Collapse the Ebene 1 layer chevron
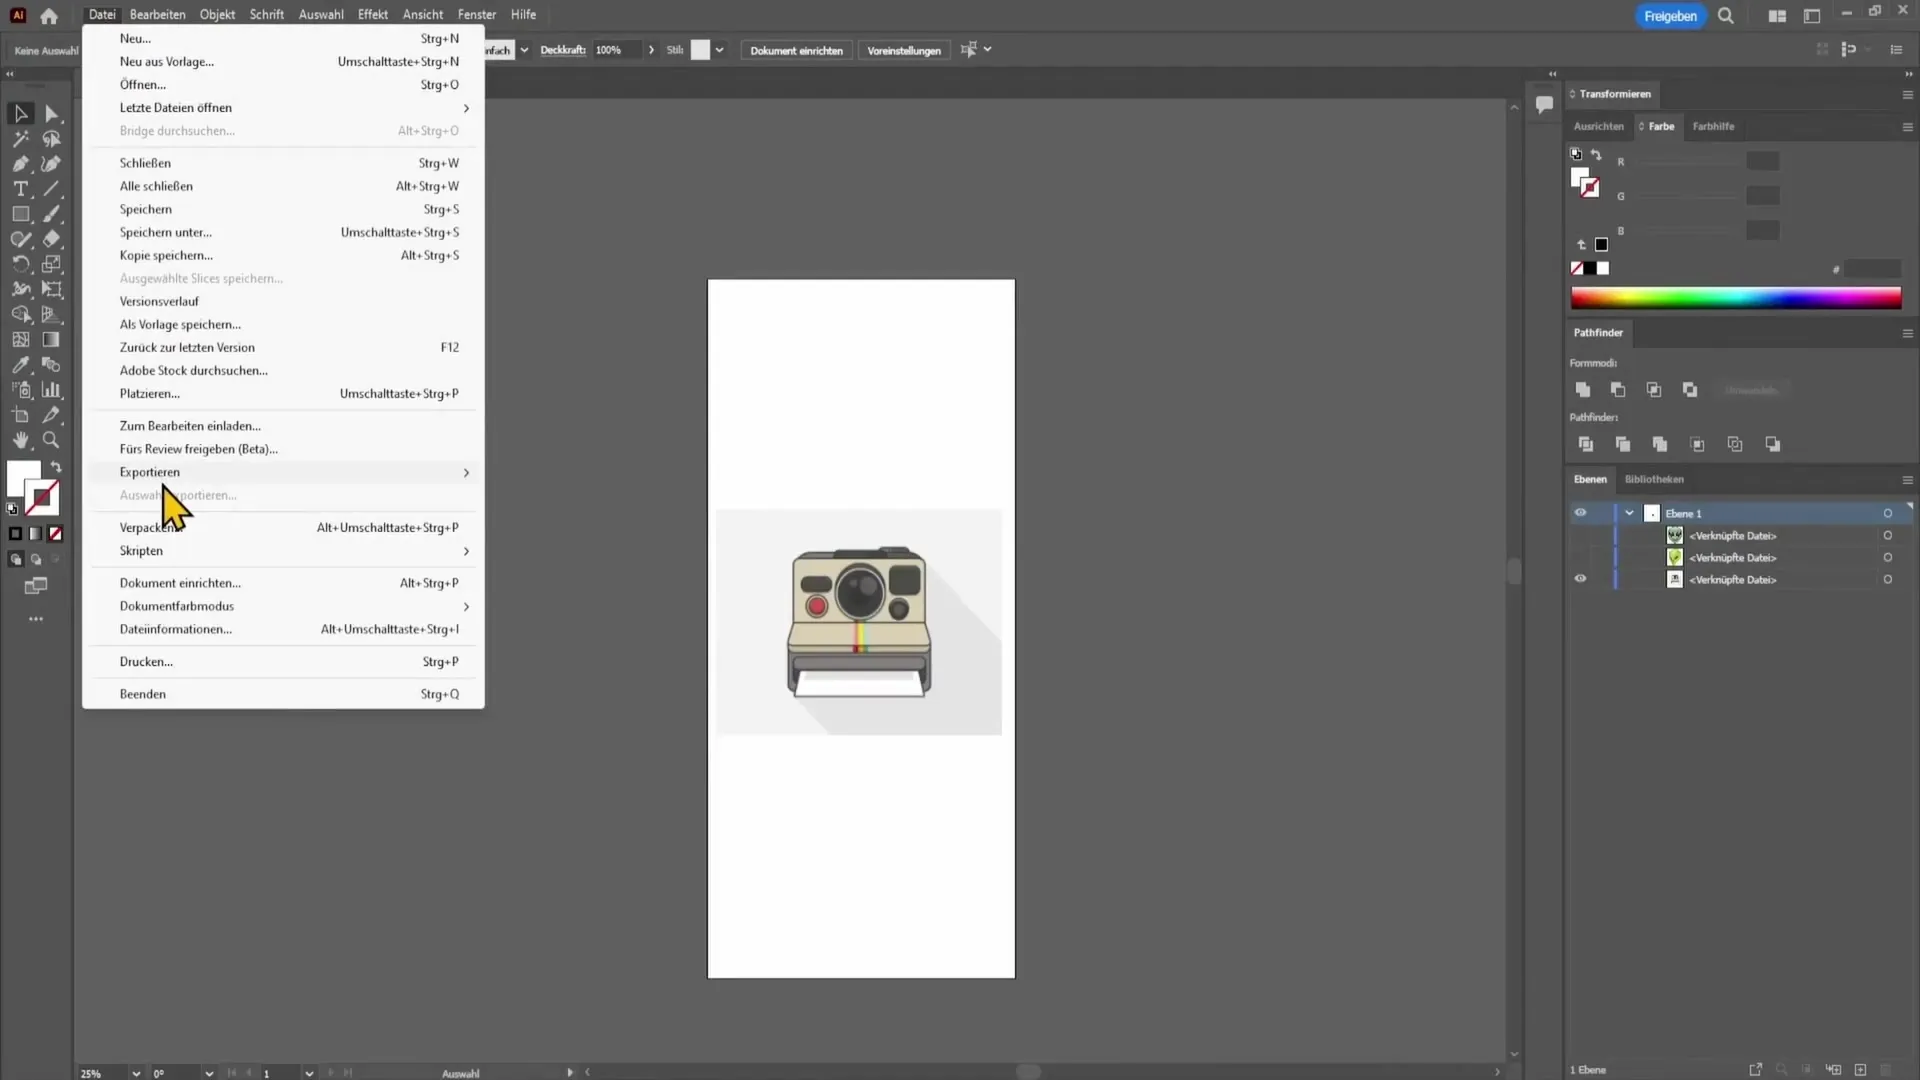Screen dimensions: 1920x1080 [1629, 513]
